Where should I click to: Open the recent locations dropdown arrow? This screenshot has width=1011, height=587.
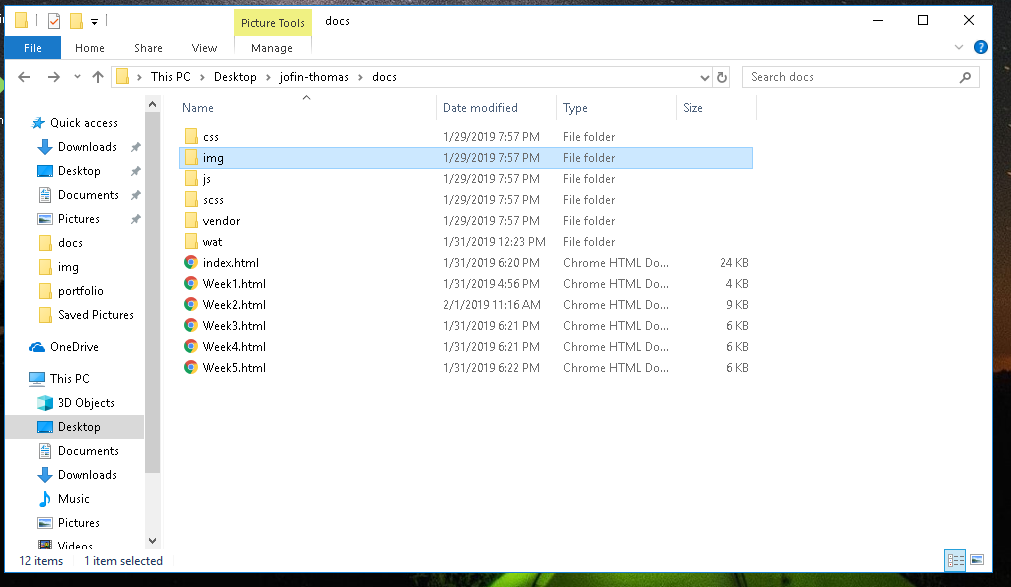[x=77, y=77]
